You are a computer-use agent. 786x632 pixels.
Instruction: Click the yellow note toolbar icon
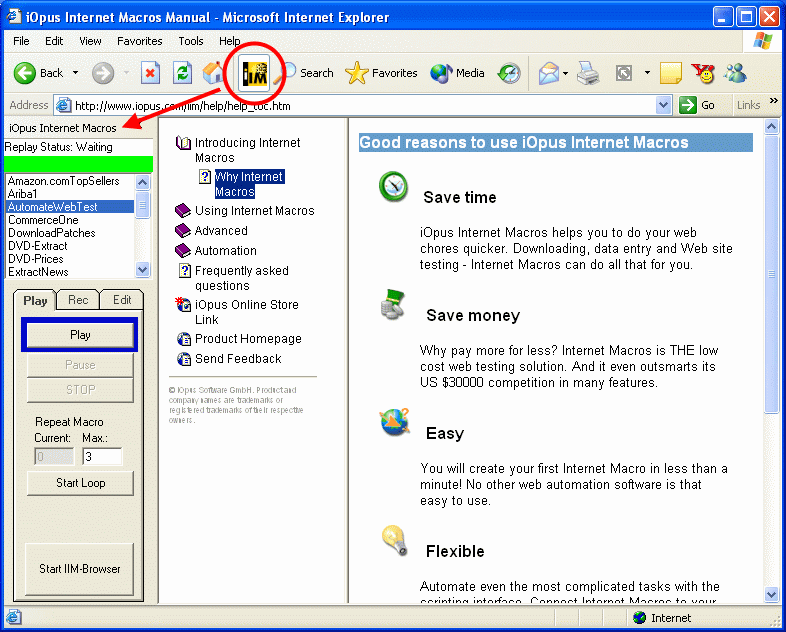[x=671, y=73]
